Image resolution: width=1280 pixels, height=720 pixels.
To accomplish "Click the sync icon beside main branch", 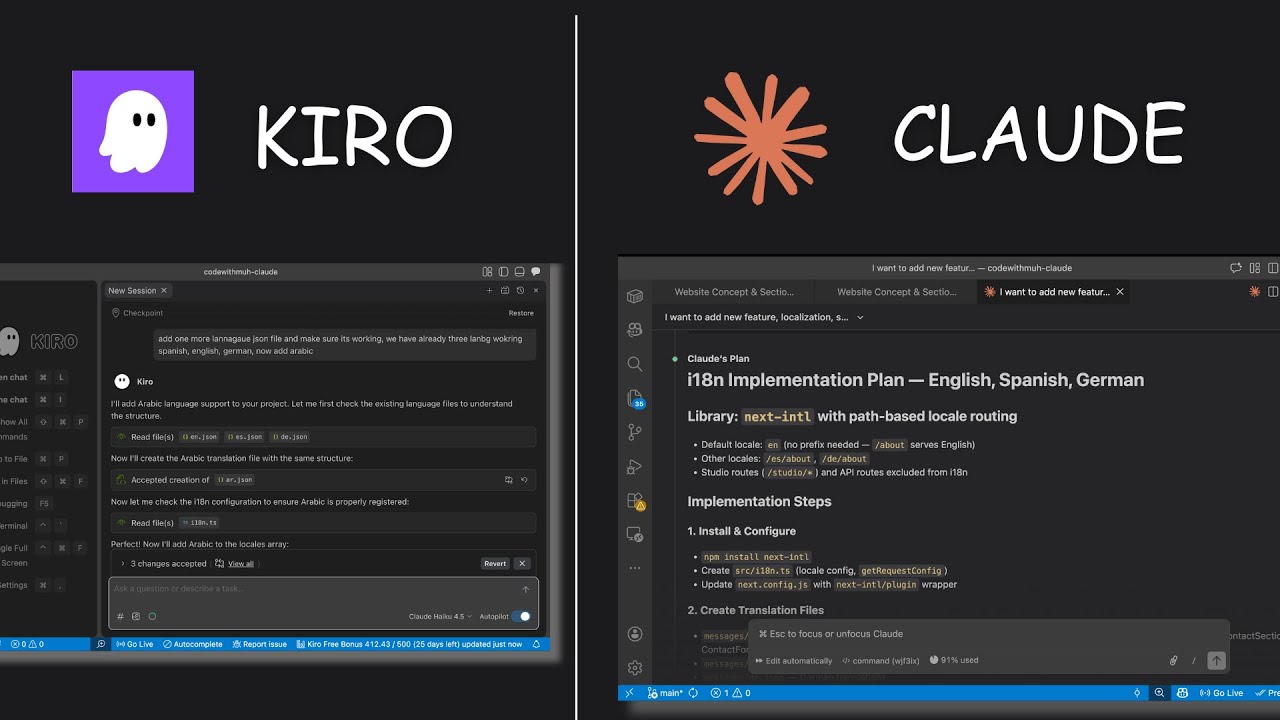I will (693, 692).
